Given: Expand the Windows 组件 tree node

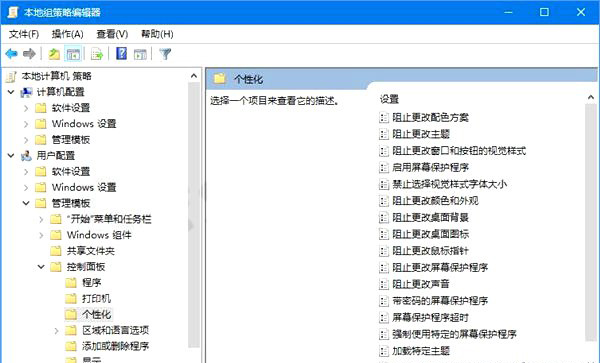Looking at the screenshot, I should (41, 235).
